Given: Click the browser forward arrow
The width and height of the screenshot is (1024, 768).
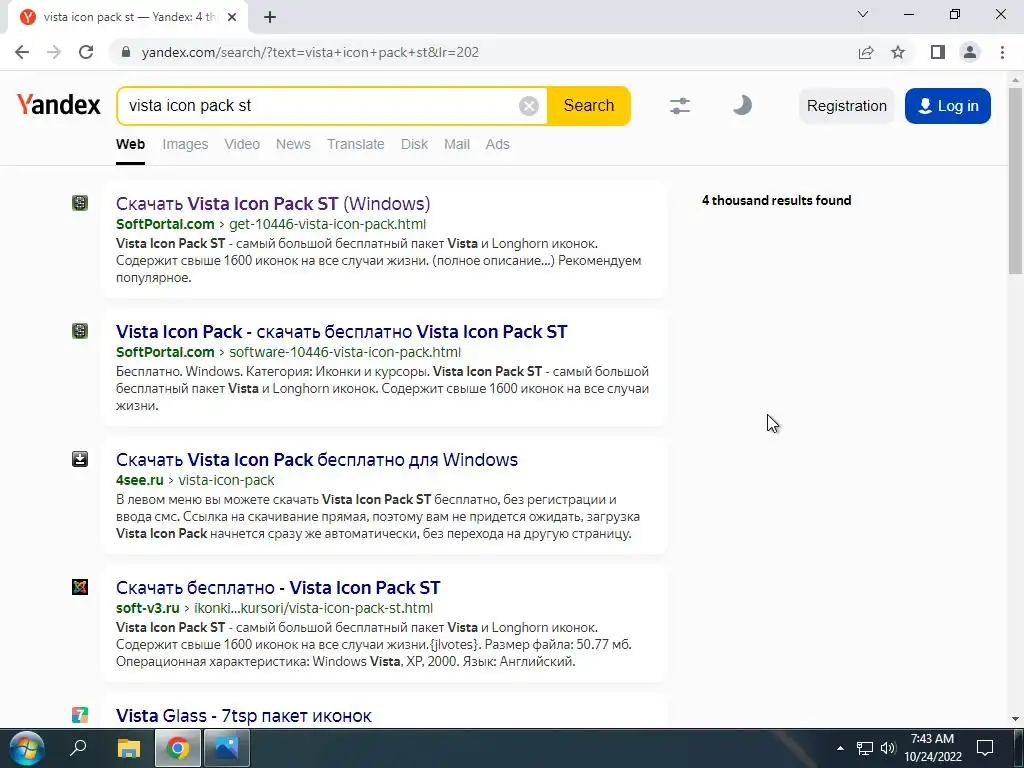Looking at the screenshot, I should [x=54, y=52].
